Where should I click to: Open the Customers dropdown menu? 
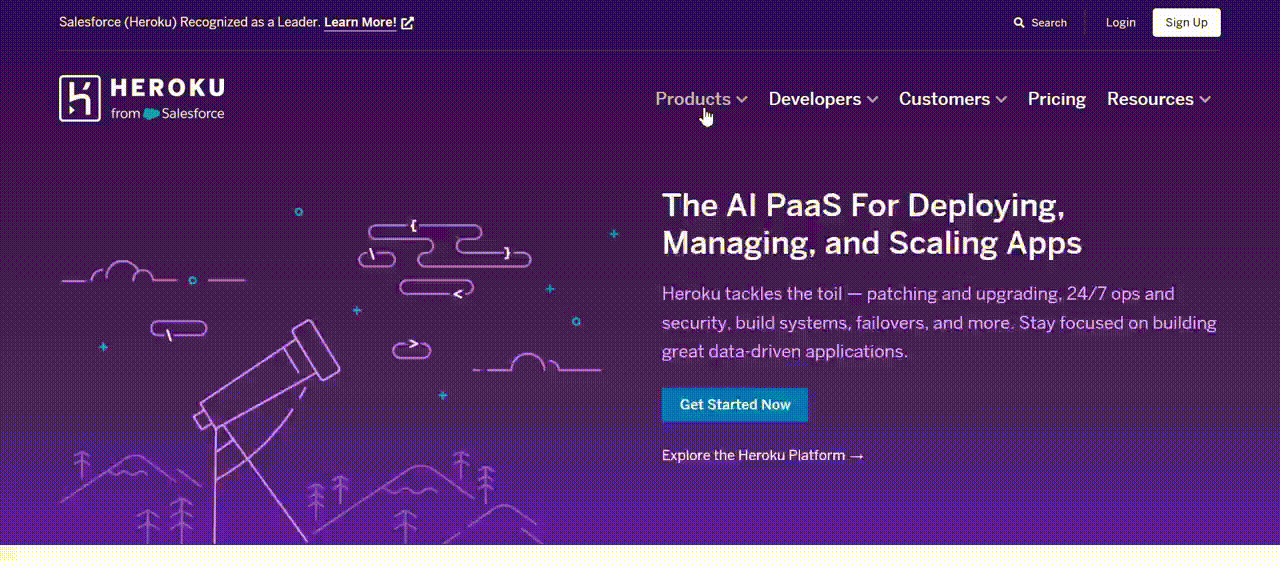click(952, 99)
